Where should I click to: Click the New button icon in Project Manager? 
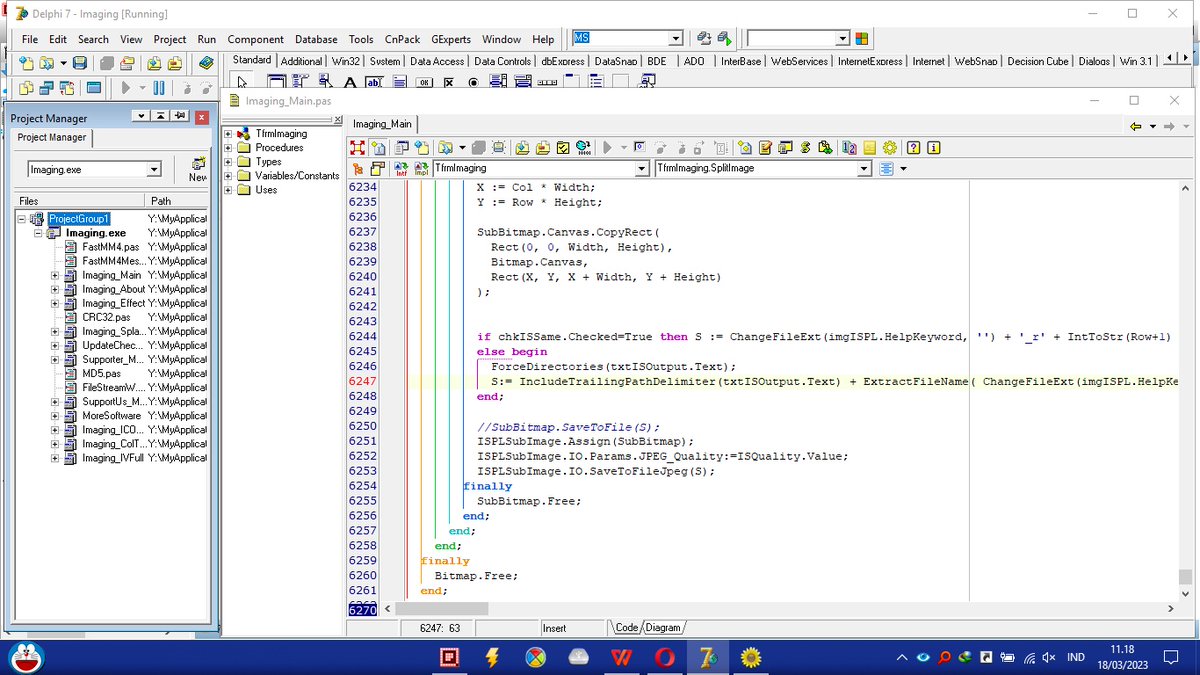click(x=198, y=169)
